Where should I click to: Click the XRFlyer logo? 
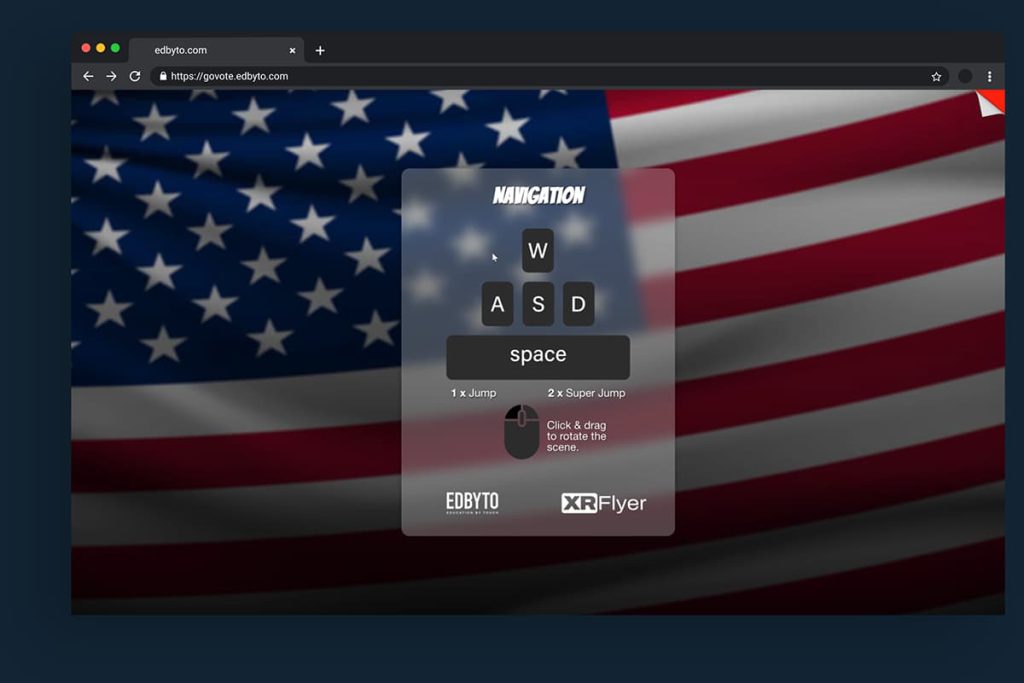pyautogui.click(x=604, y=504)
